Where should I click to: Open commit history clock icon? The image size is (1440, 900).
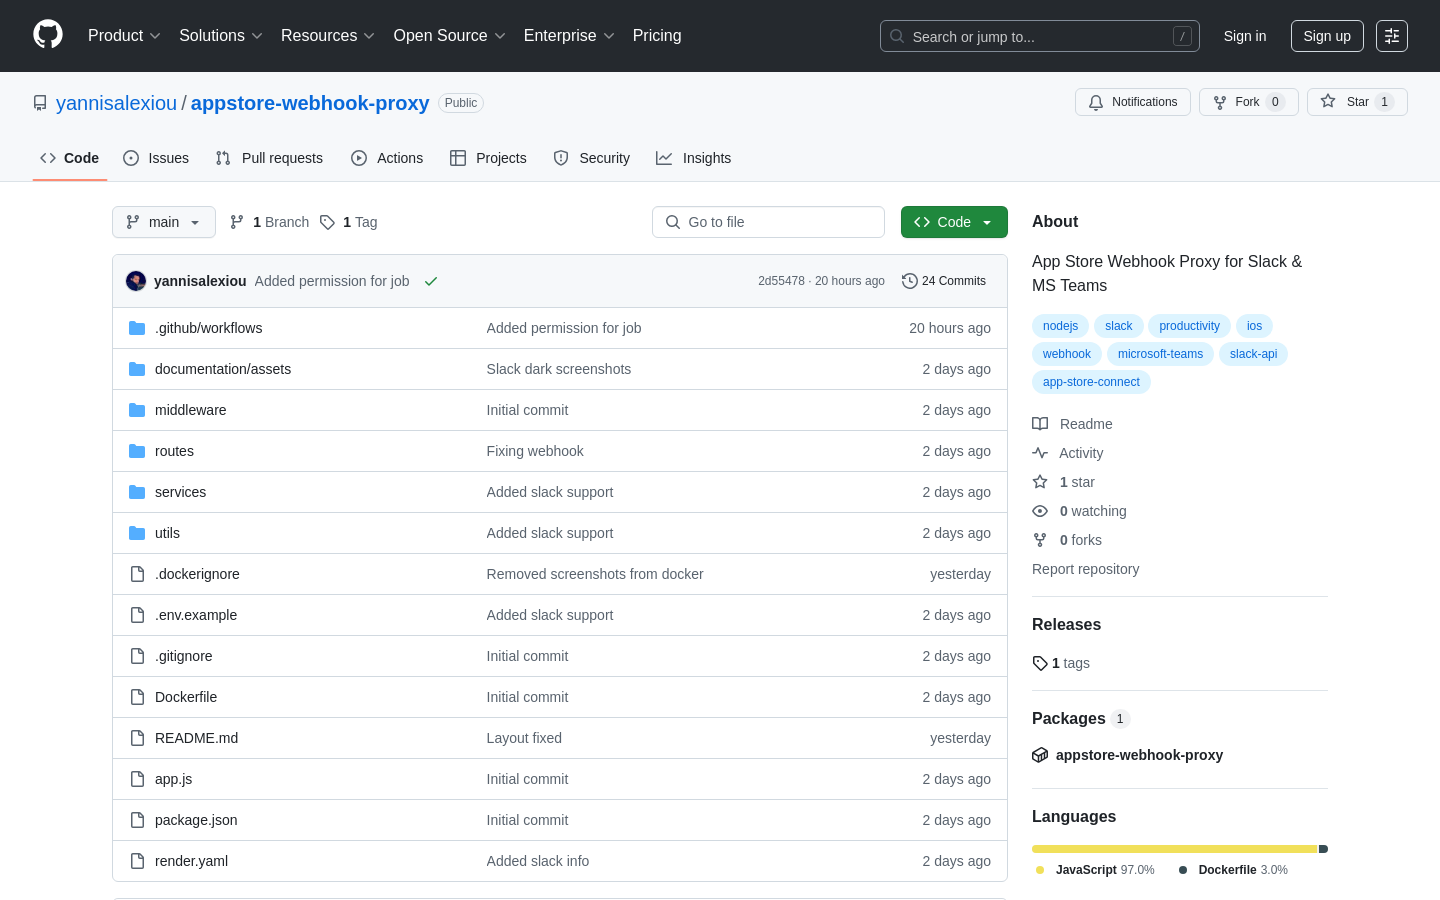909,281
